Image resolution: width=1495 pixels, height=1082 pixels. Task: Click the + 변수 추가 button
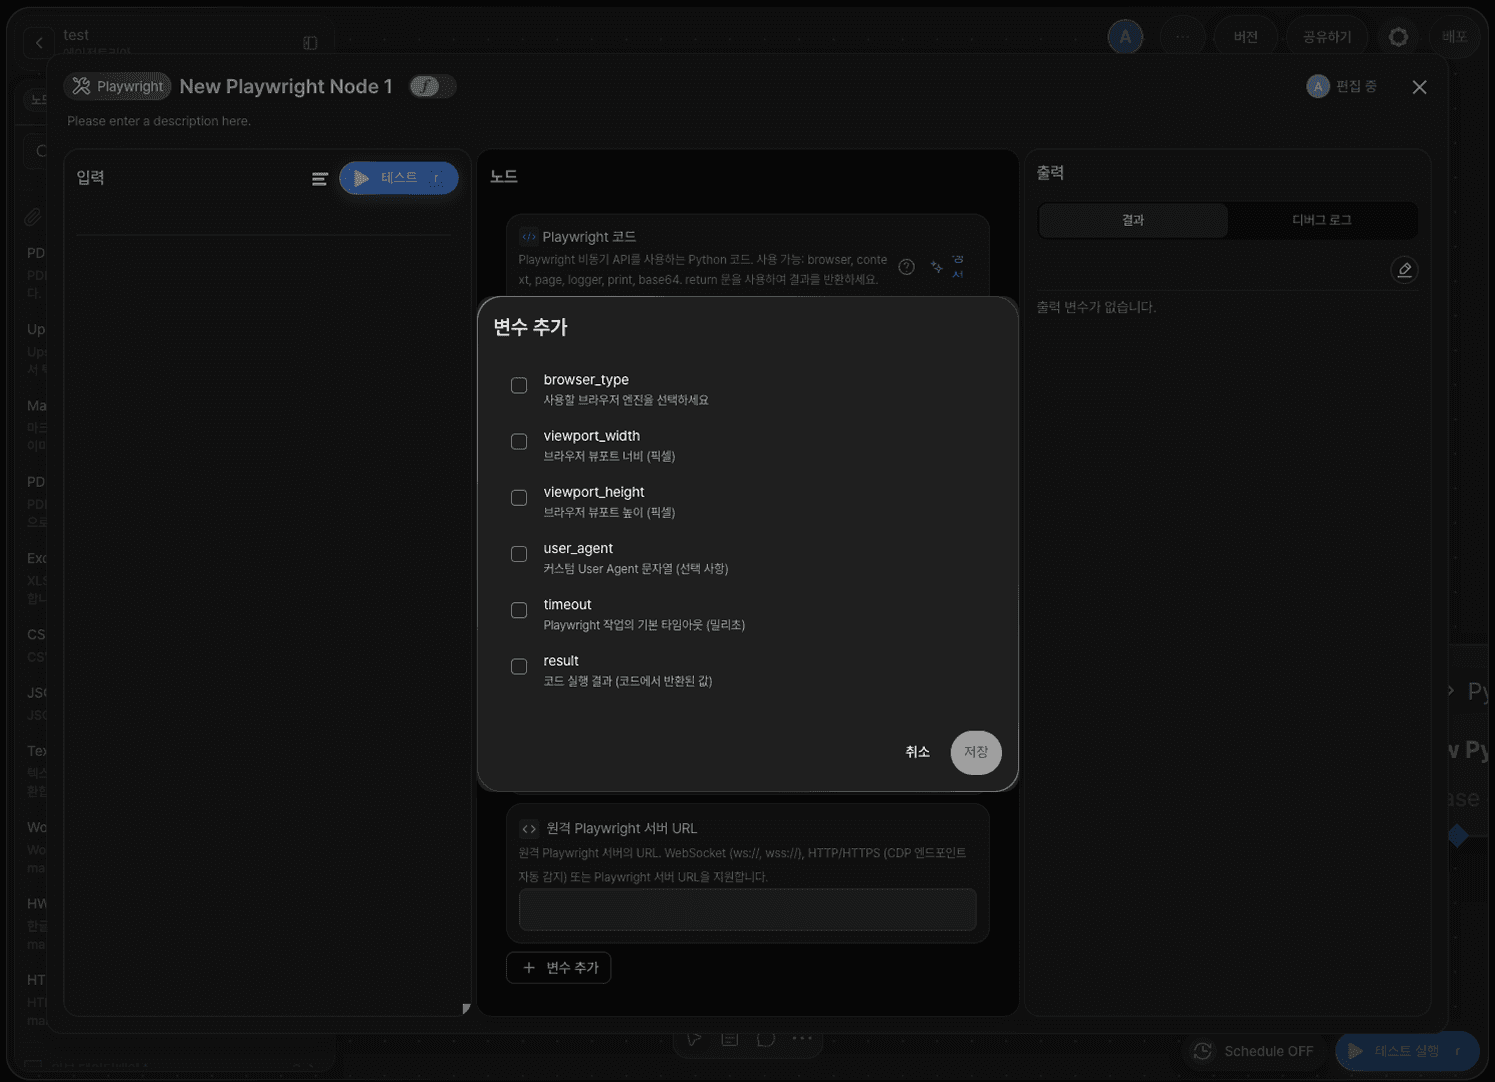559,967
